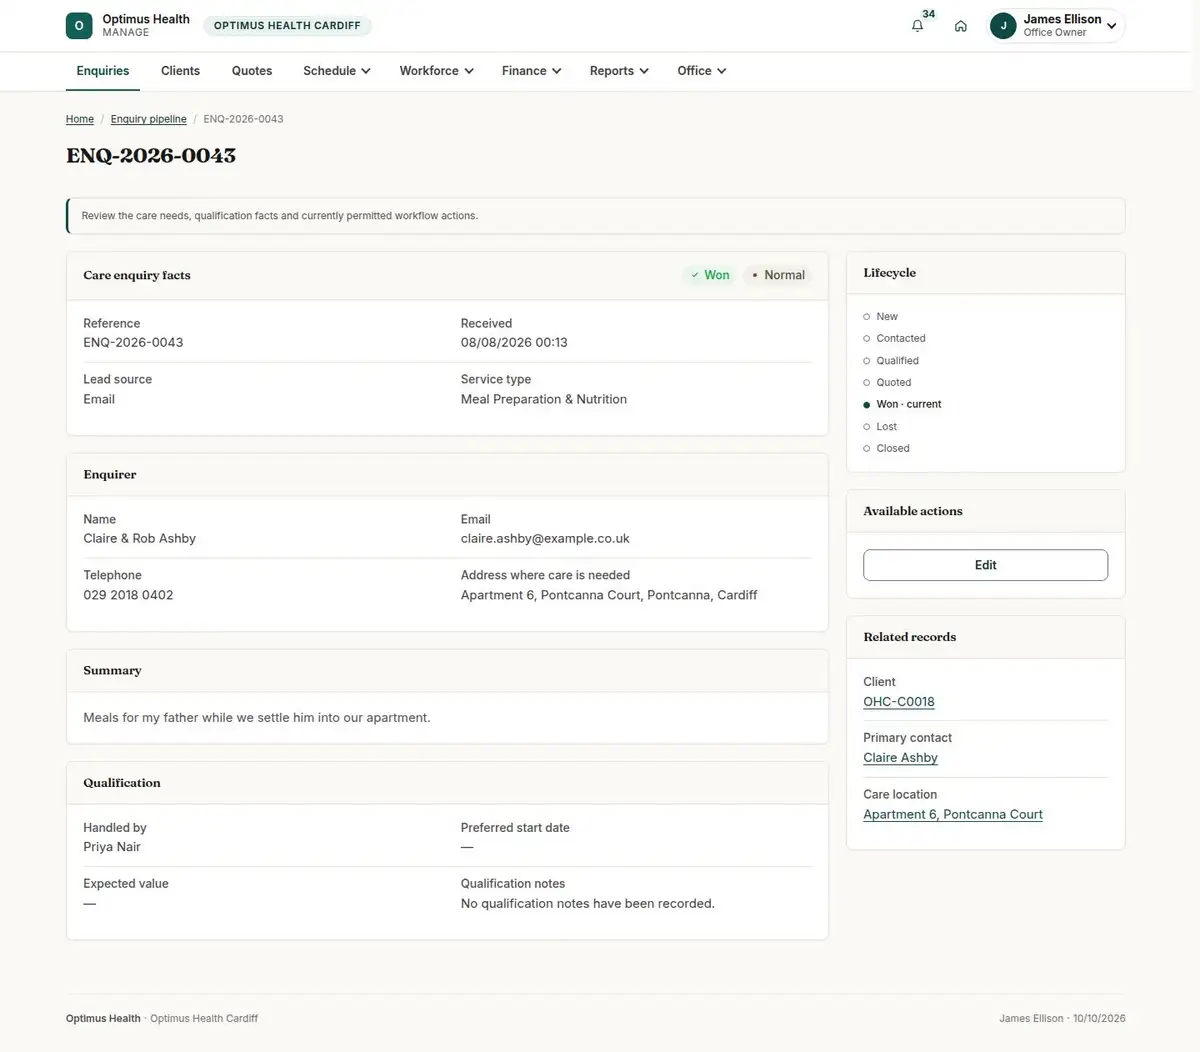Click the Normal priority badge
This screenshot has width=1200, height=1052.
pyautogui.click(x=778, y=275)
